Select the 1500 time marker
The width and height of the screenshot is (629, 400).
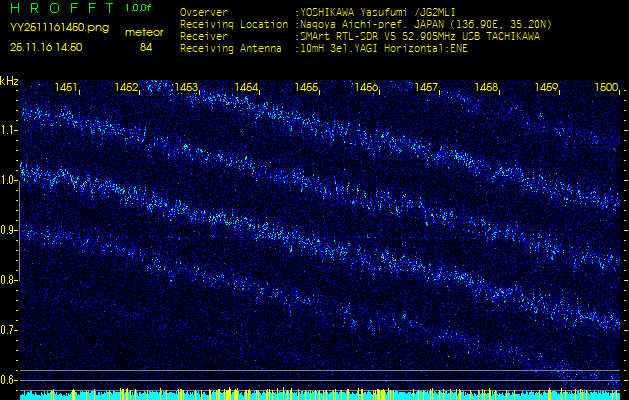point(606,88)
